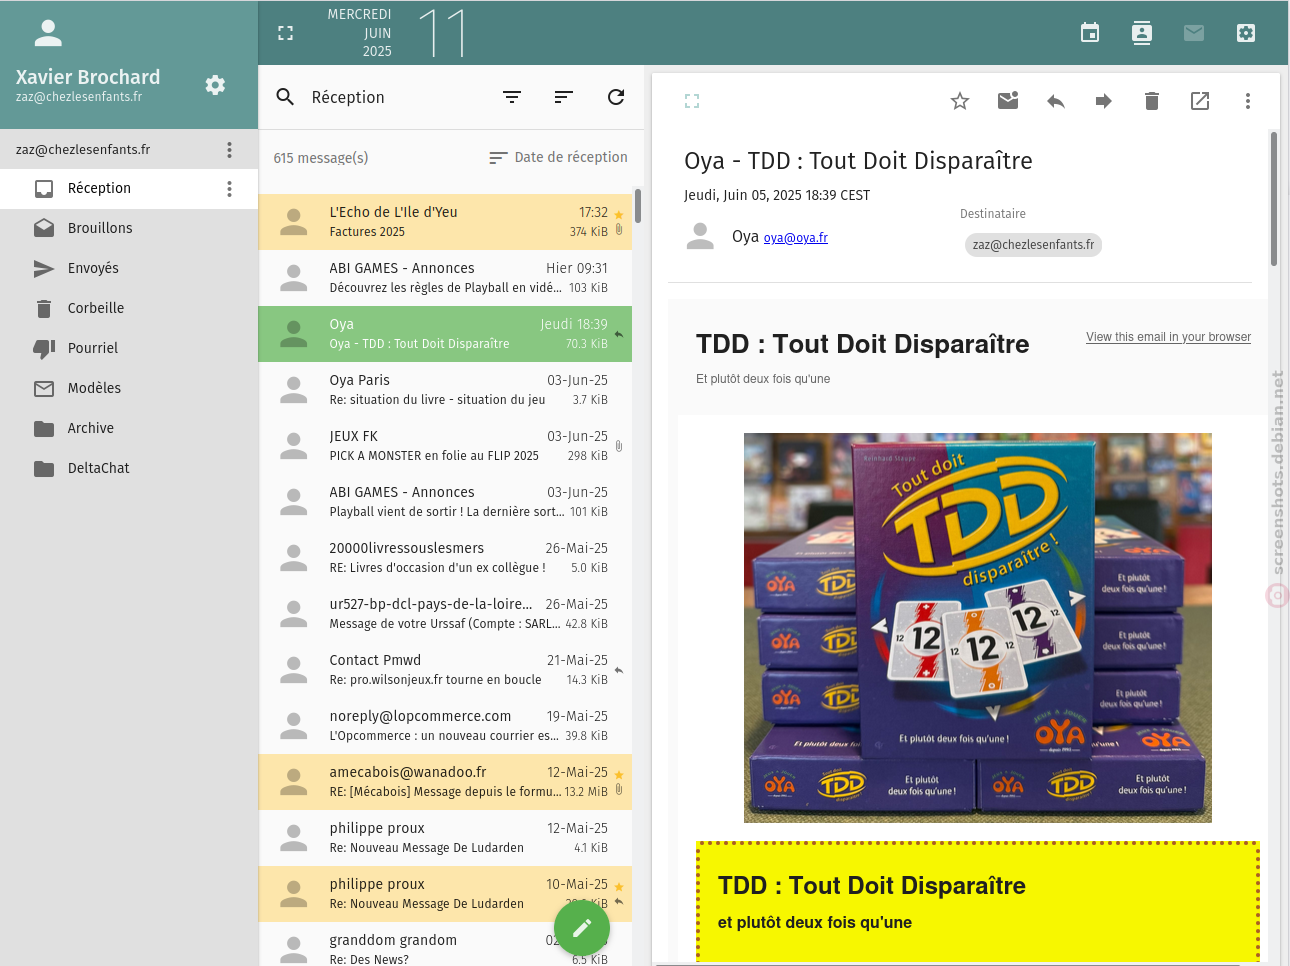The width and height of the screenshot is (1290, 966).
Task: Select avatar checkbox of Contact Pmwd message
Action: coord(294,670)
